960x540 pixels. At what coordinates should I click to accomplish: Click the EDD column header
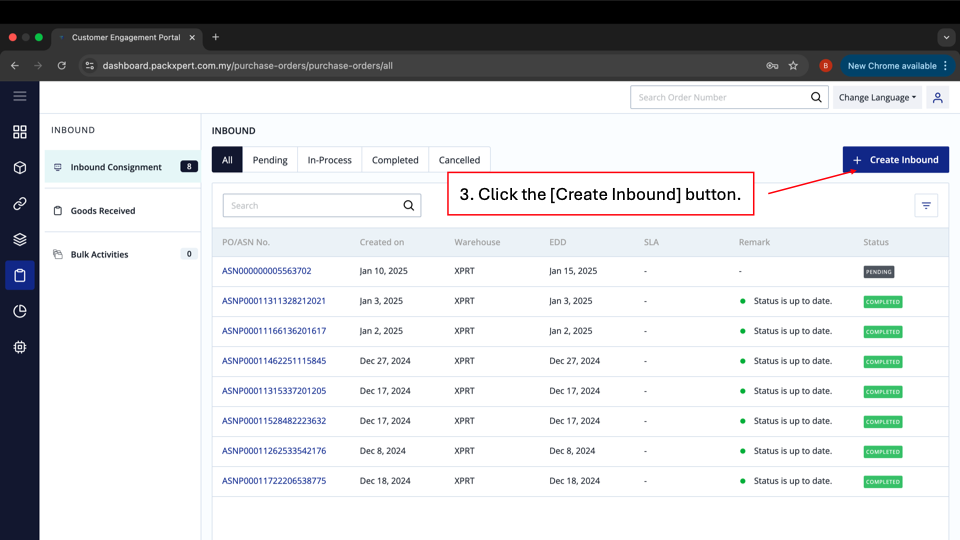[x=557, y=242]
